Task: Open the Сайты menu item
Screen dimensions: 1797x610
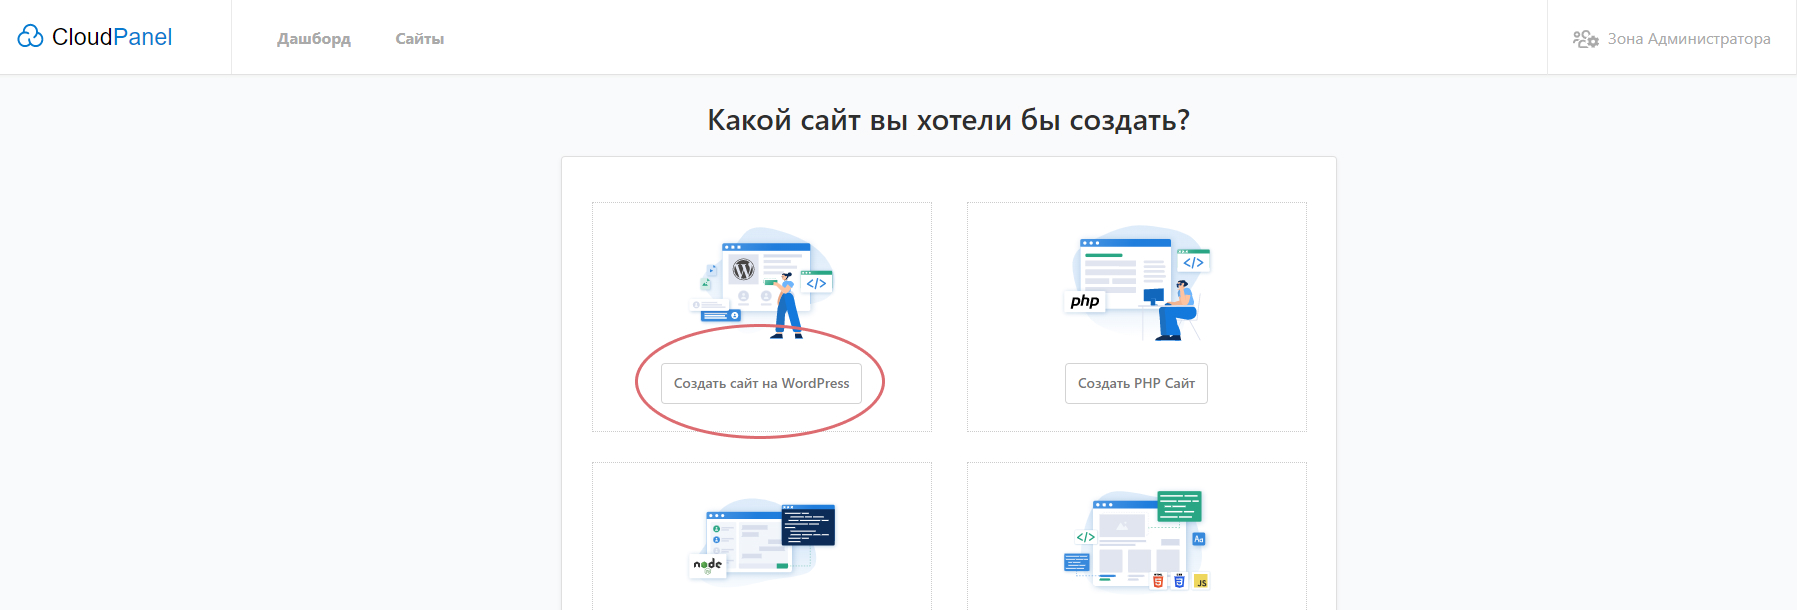Action: (419, 39)
